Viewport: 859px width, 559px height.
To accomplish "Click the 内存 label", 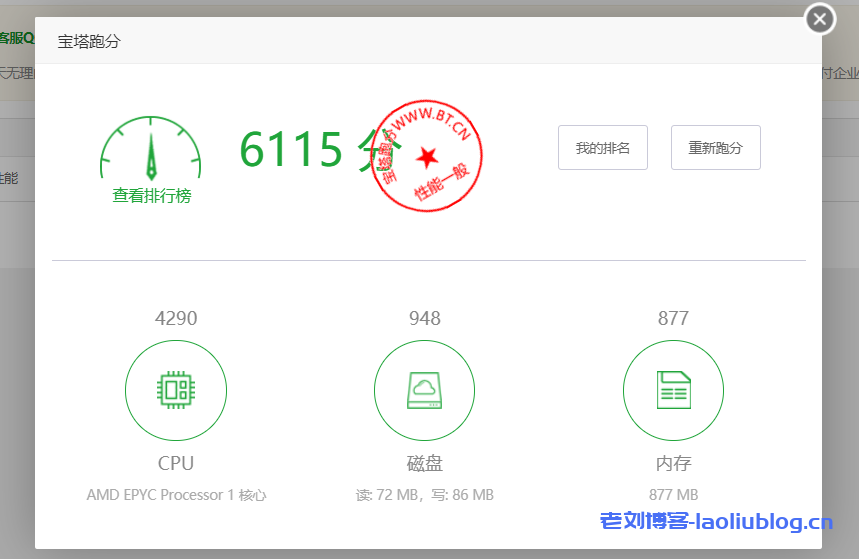I will click(673, 463).
